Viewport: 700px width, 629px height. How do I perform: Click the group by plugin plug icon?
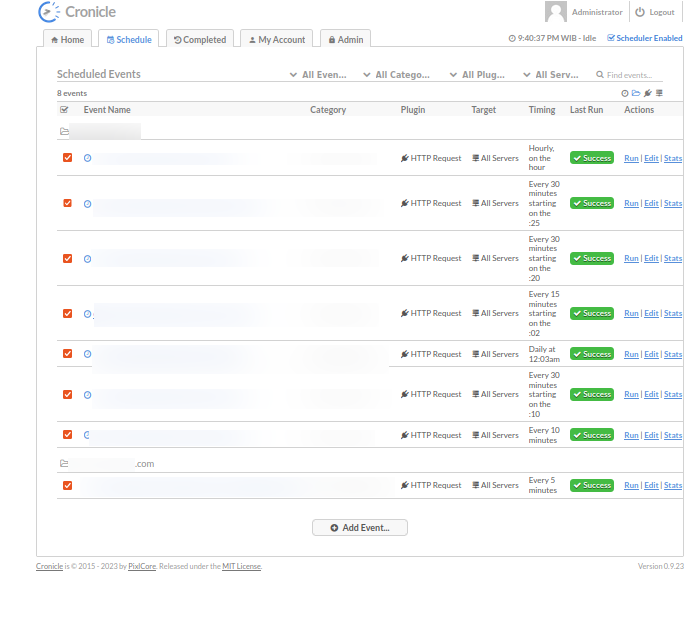pyautogui.click(x=648, y=93)
